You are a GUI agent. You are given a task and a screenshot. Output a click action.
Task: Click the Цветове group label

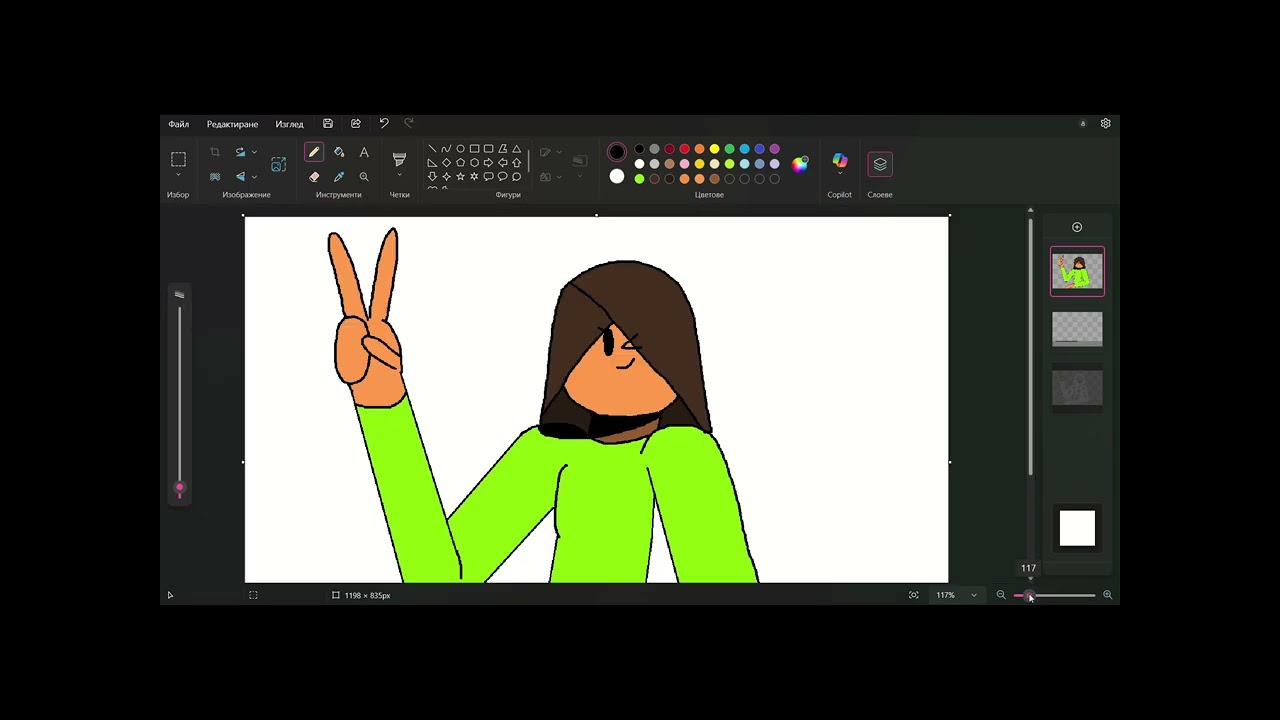pyautogui.click(x=709, y=195)
